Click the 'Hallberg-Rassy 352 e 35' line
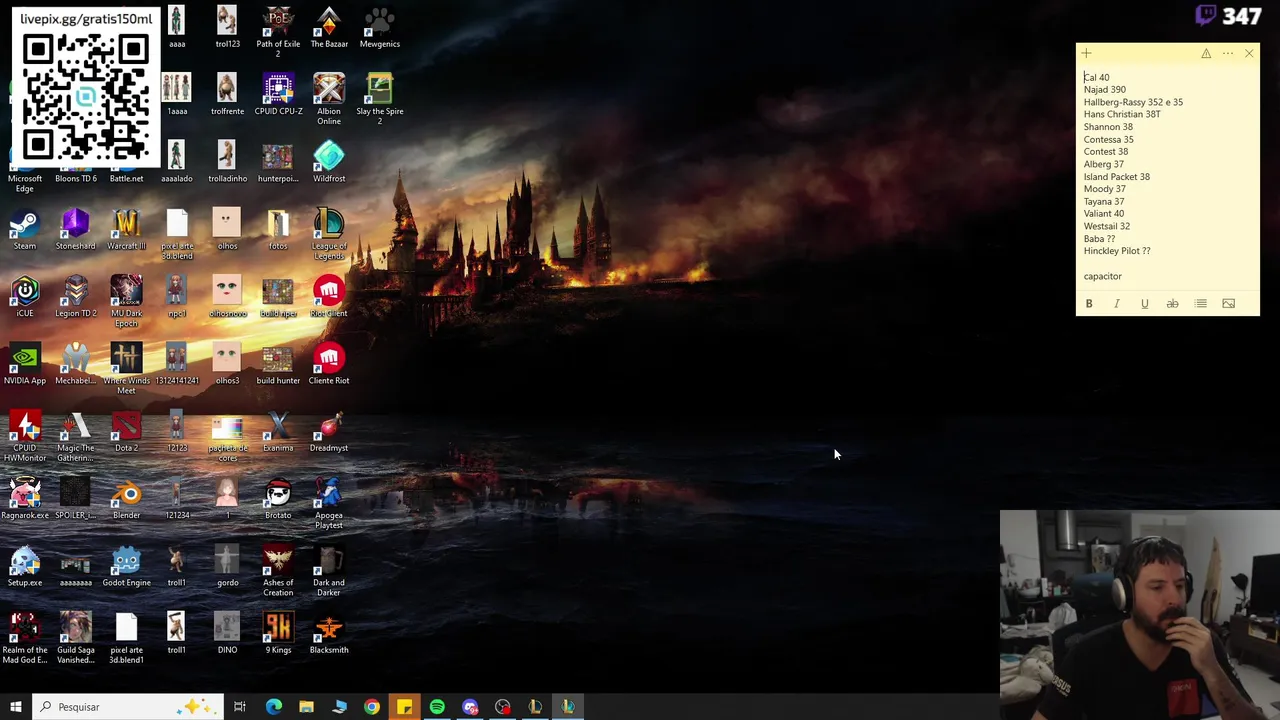 click(1133, 102)
